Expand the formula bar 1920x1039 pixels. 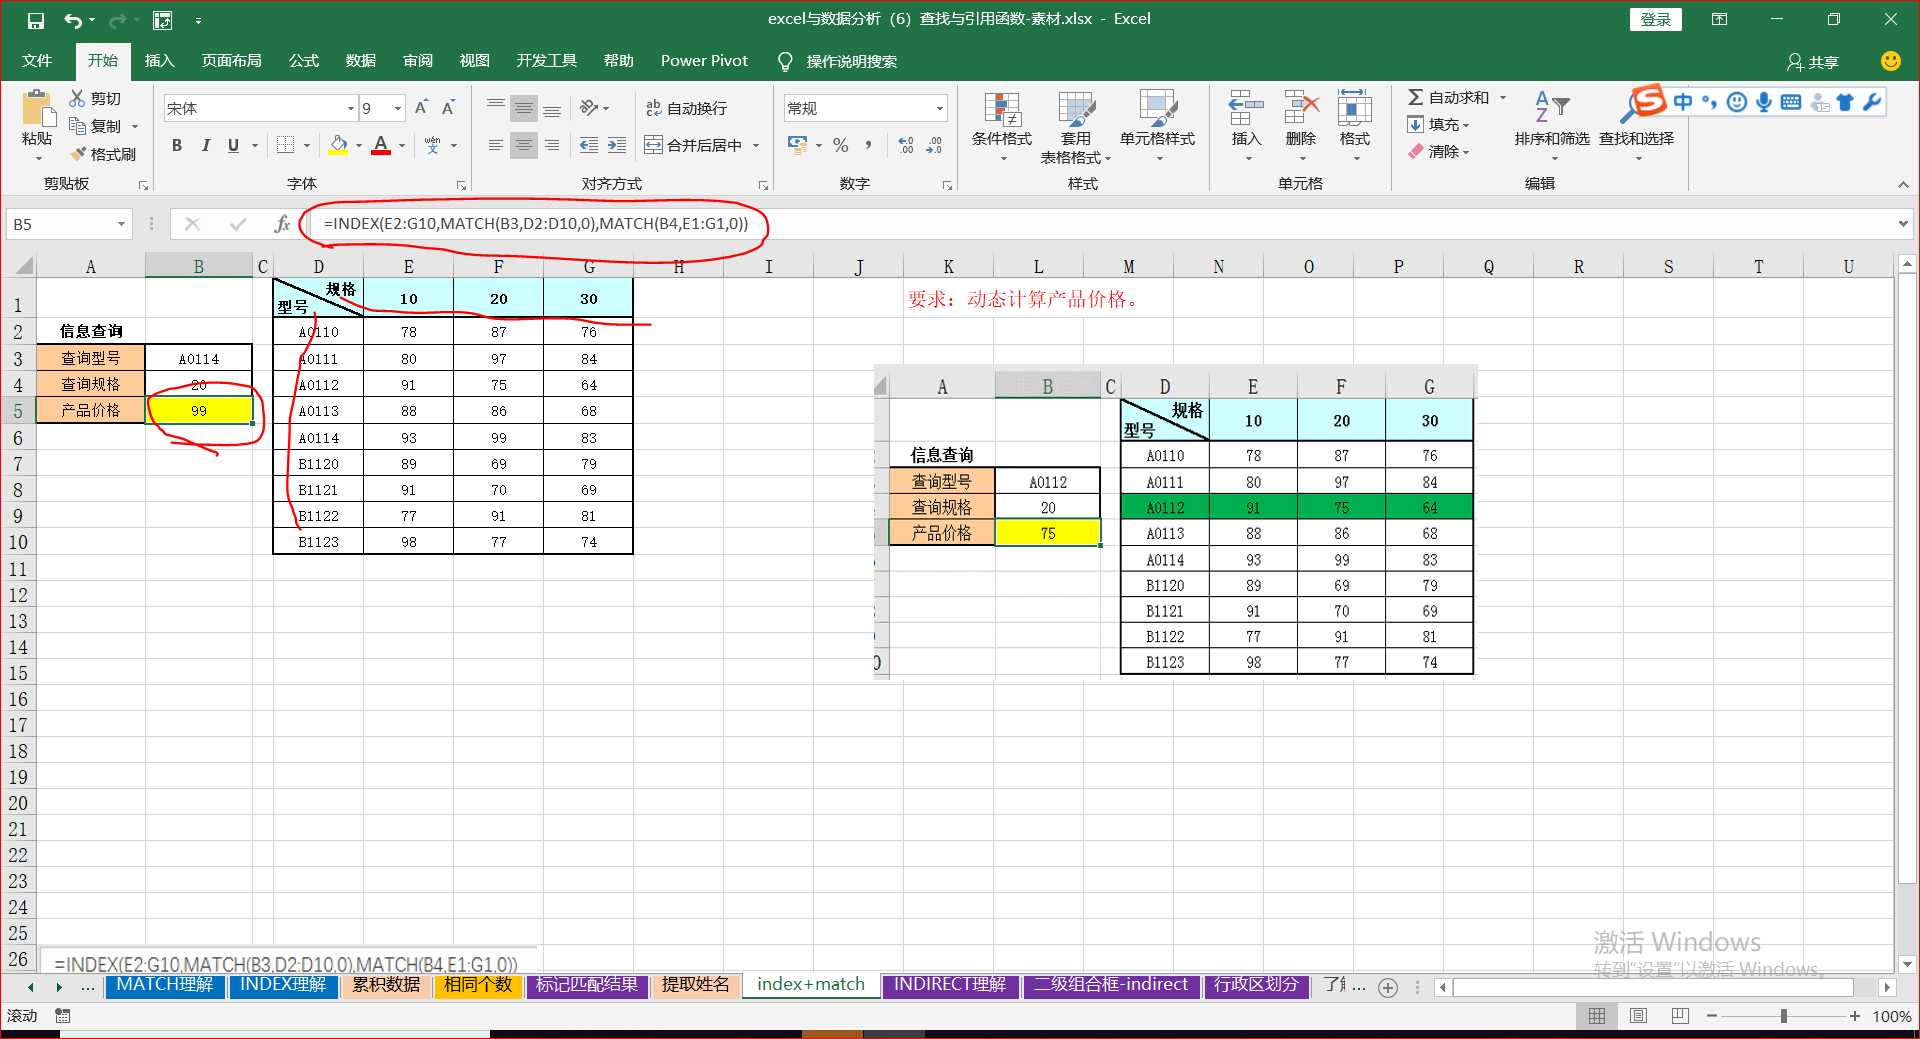click(x=1903, y=224)
